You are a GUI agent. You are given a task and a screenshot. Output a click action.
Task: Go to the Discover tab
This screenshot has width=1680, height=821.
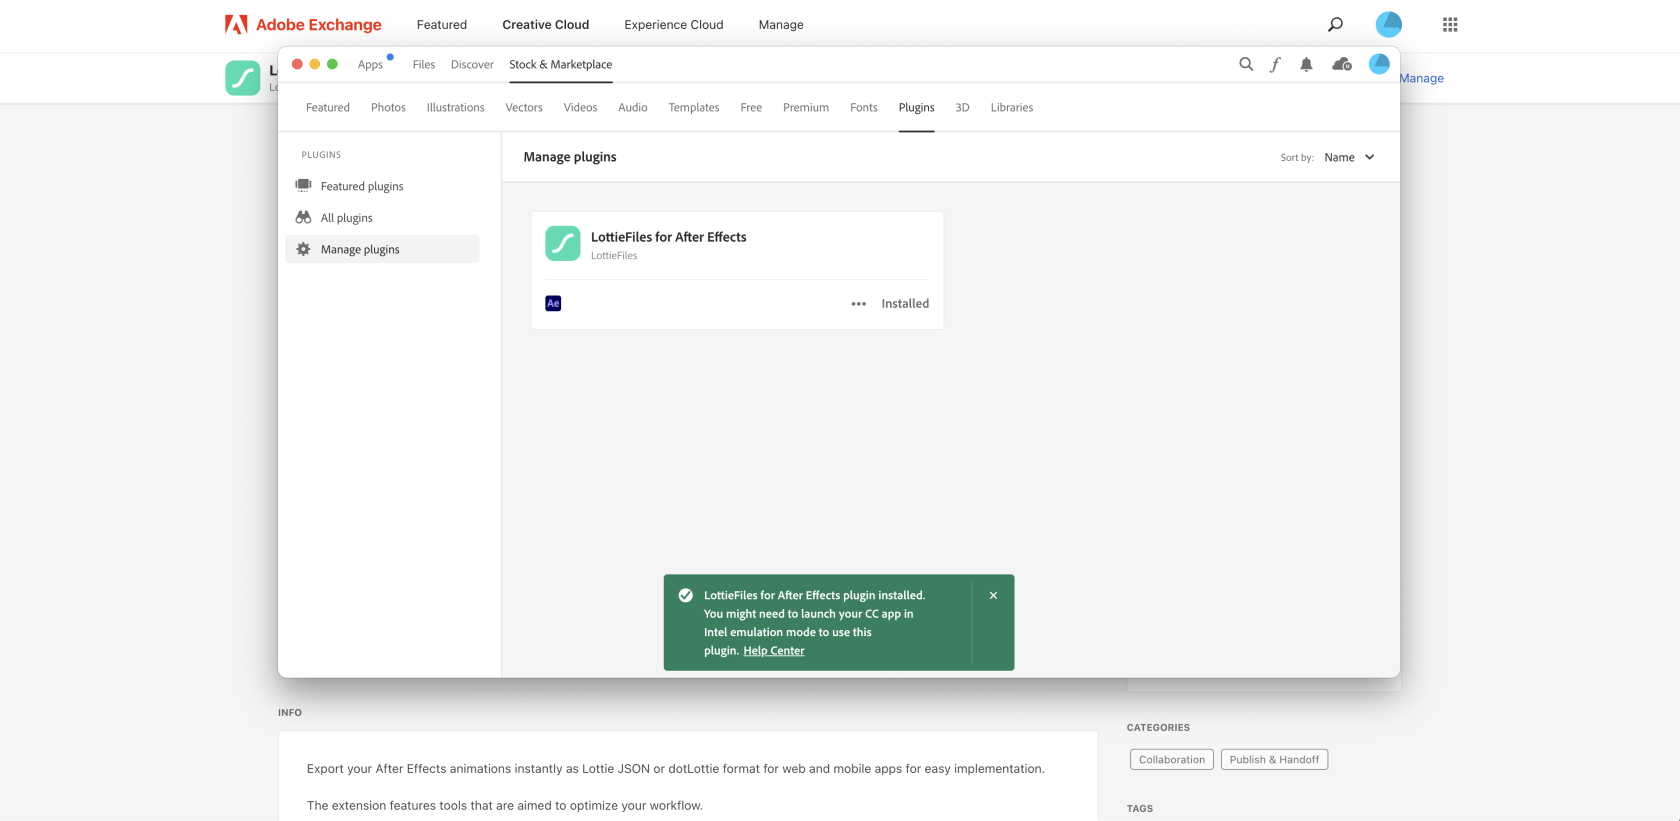(x=472, y=64)
